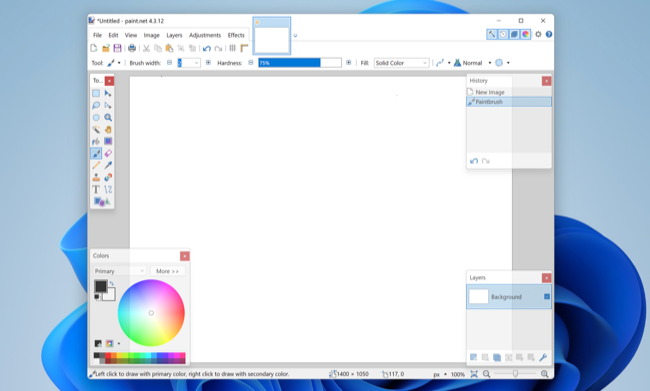Select the Lasso Select tool
This screenshot has width=650, height=391.
coord(96,105)
